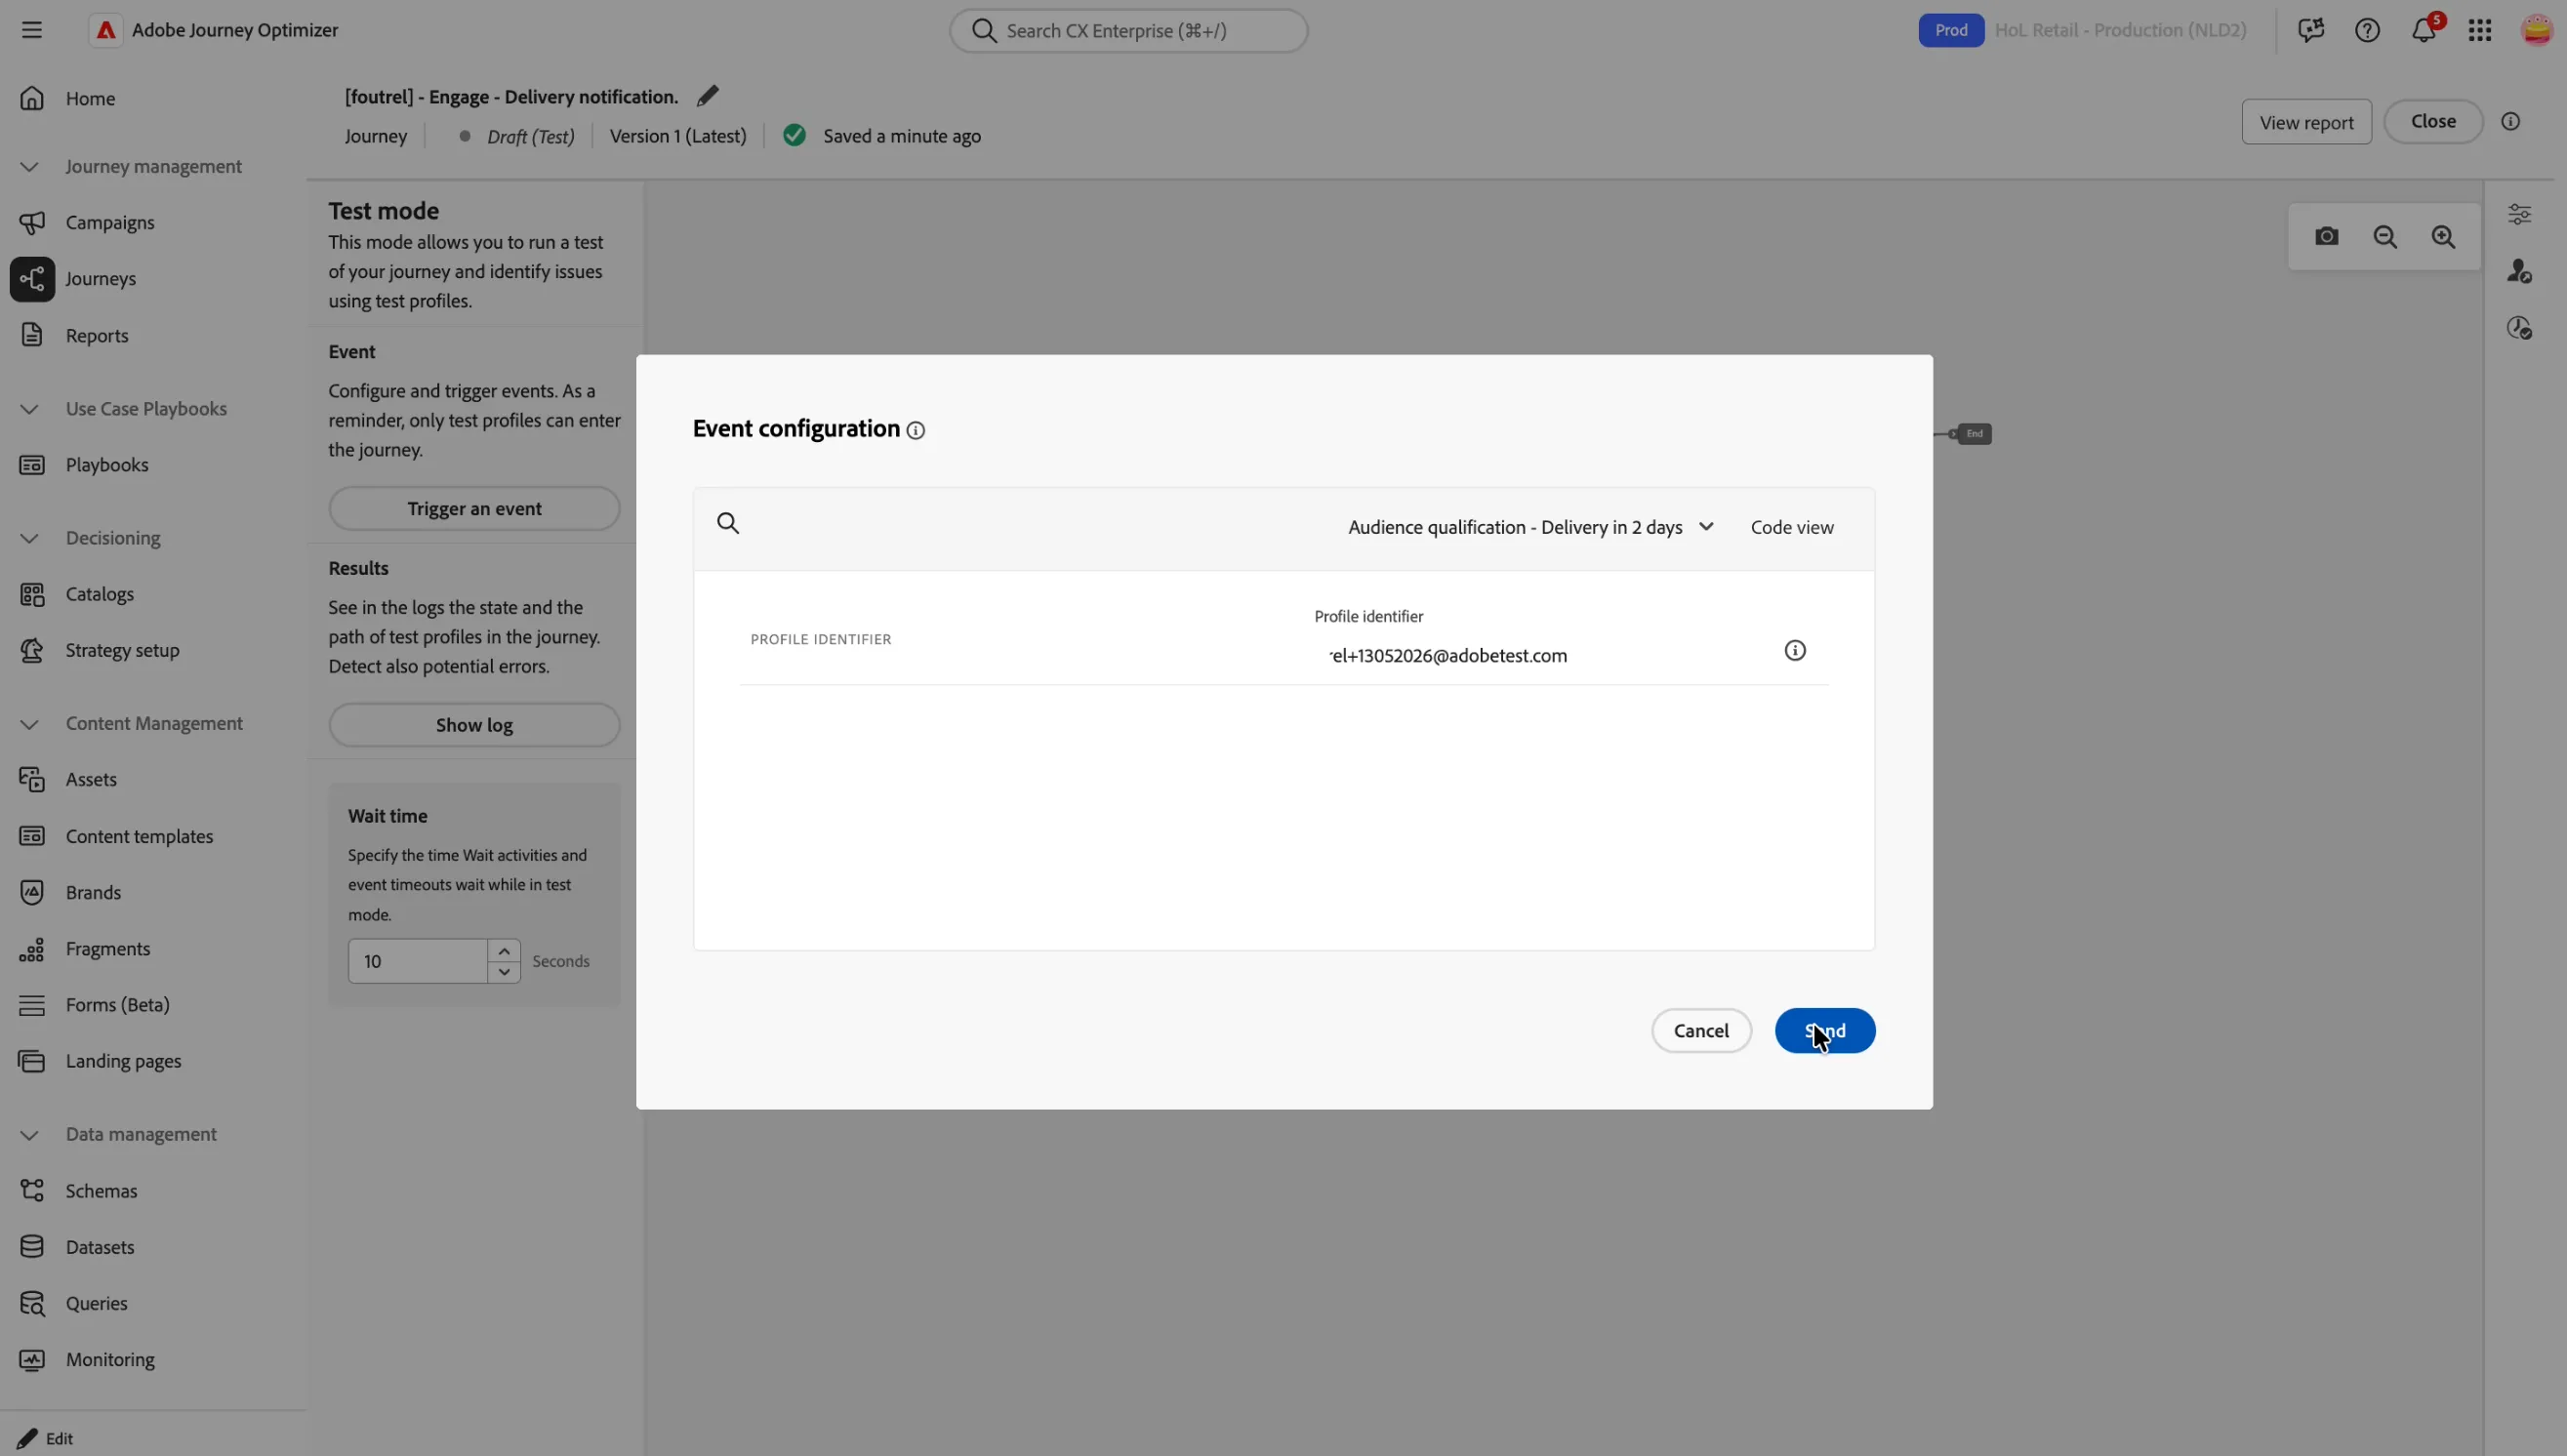
Task: Open the help question mark icon
Action: coord(2367,30)
